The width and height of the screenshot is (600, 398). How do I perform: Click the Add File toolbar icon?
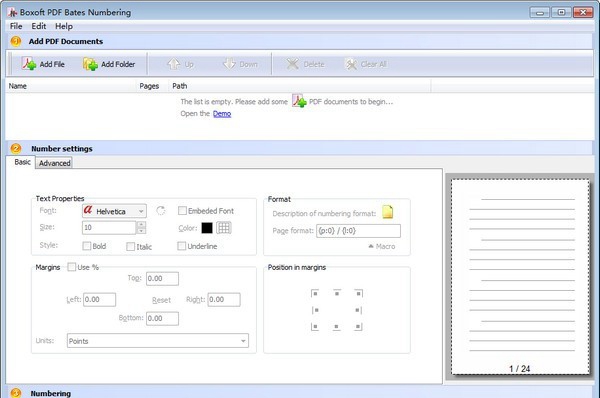[29, 64]
